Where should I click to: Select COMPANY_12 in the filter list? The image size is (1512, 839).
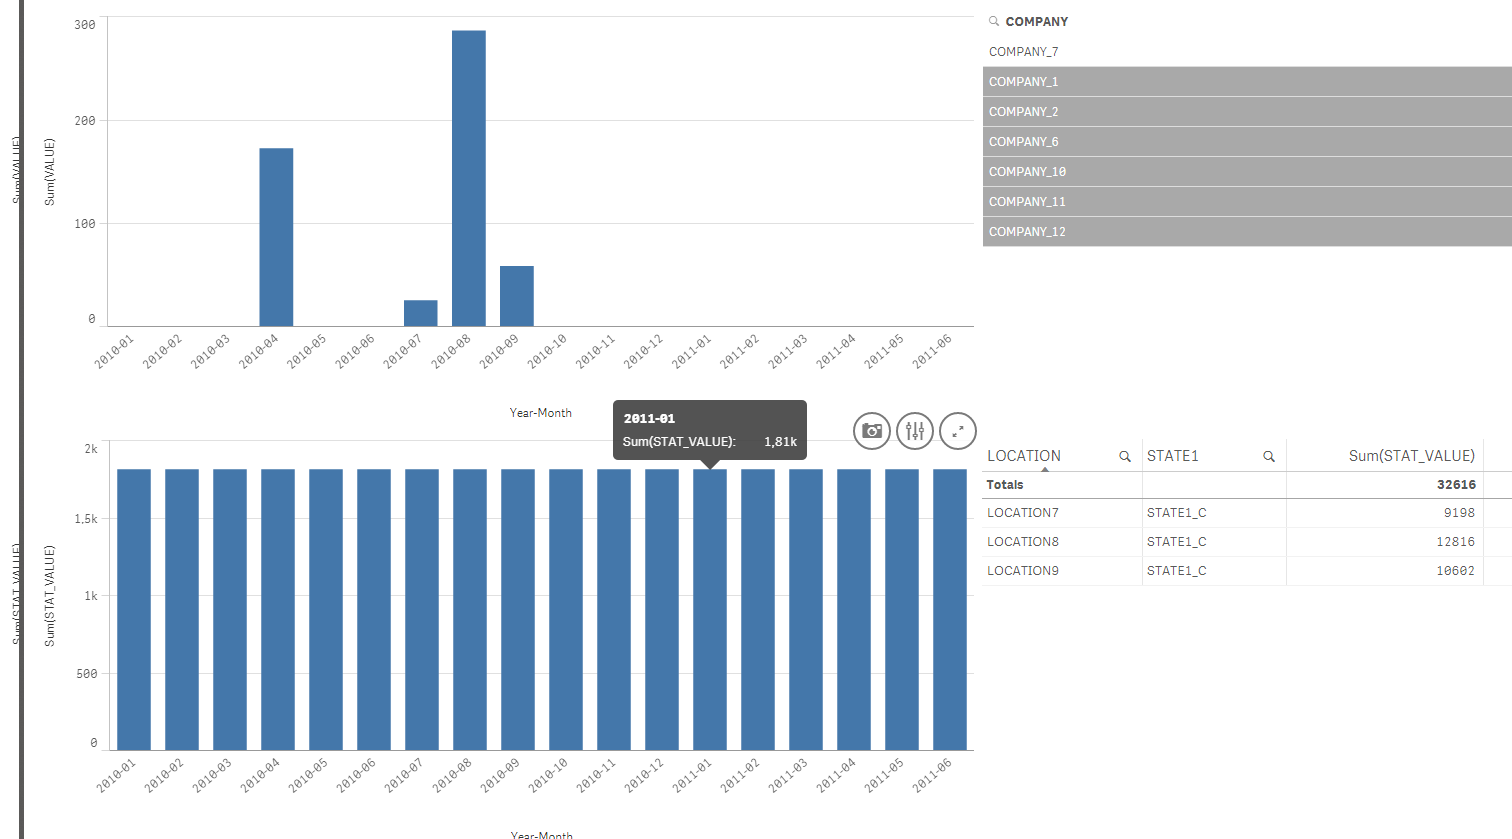point(1247,232)
